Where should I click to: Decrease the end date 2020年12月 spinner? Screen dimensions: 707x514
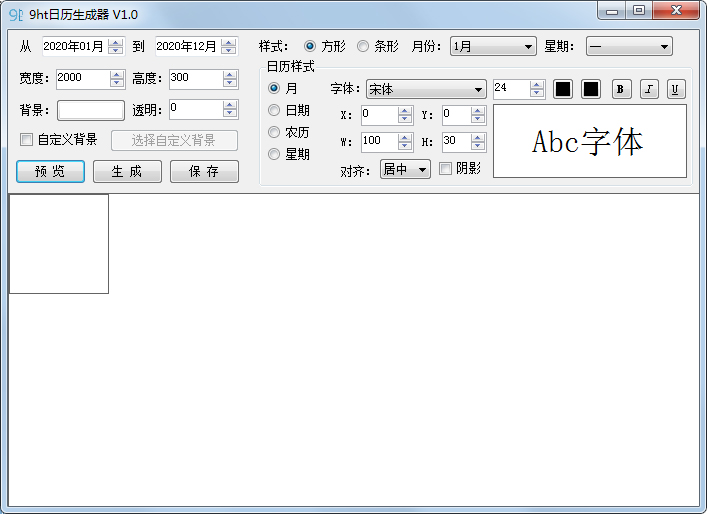point(229,50)
